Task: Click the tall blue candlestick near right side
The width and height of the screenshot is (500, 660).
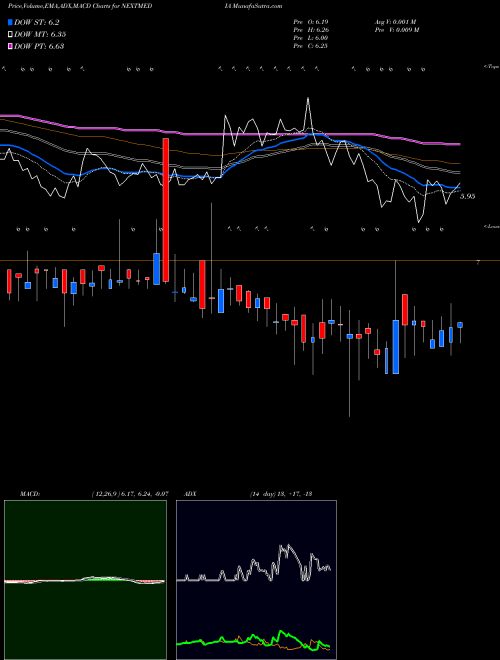Action: click(396, 347)
